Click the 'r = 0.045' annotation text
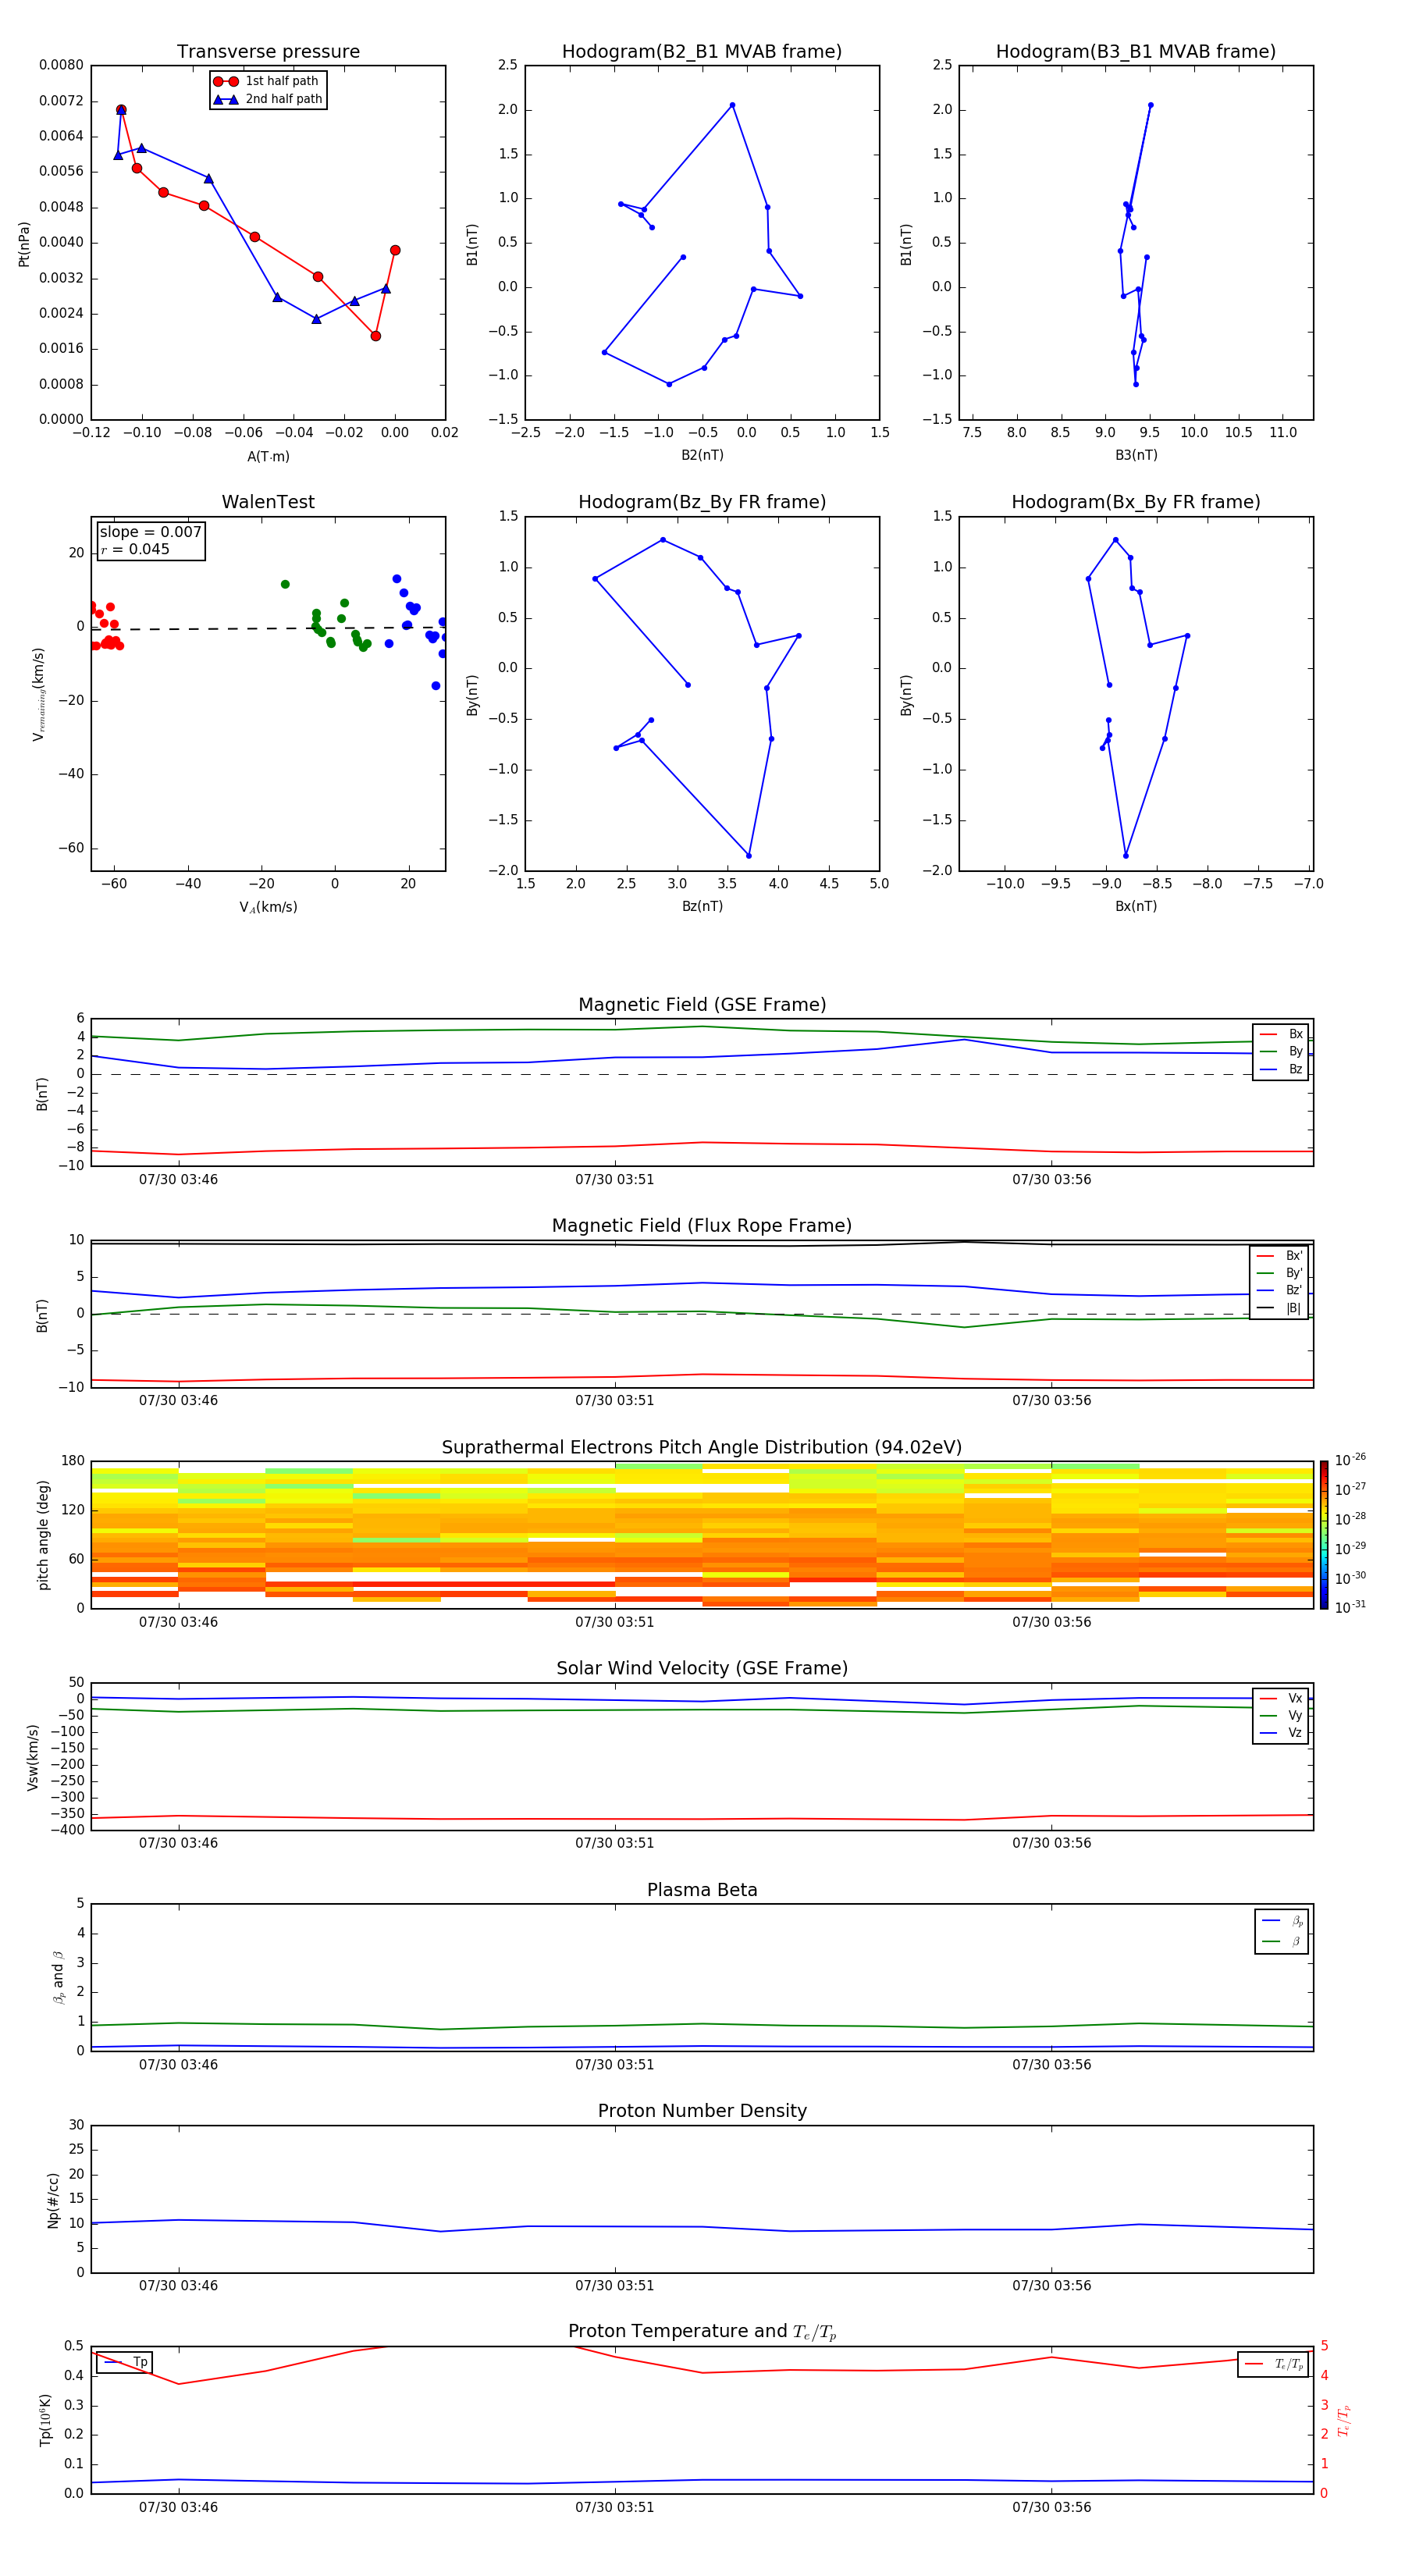The height and width of the screenshot is (2576, 1405). pos(135,549)
